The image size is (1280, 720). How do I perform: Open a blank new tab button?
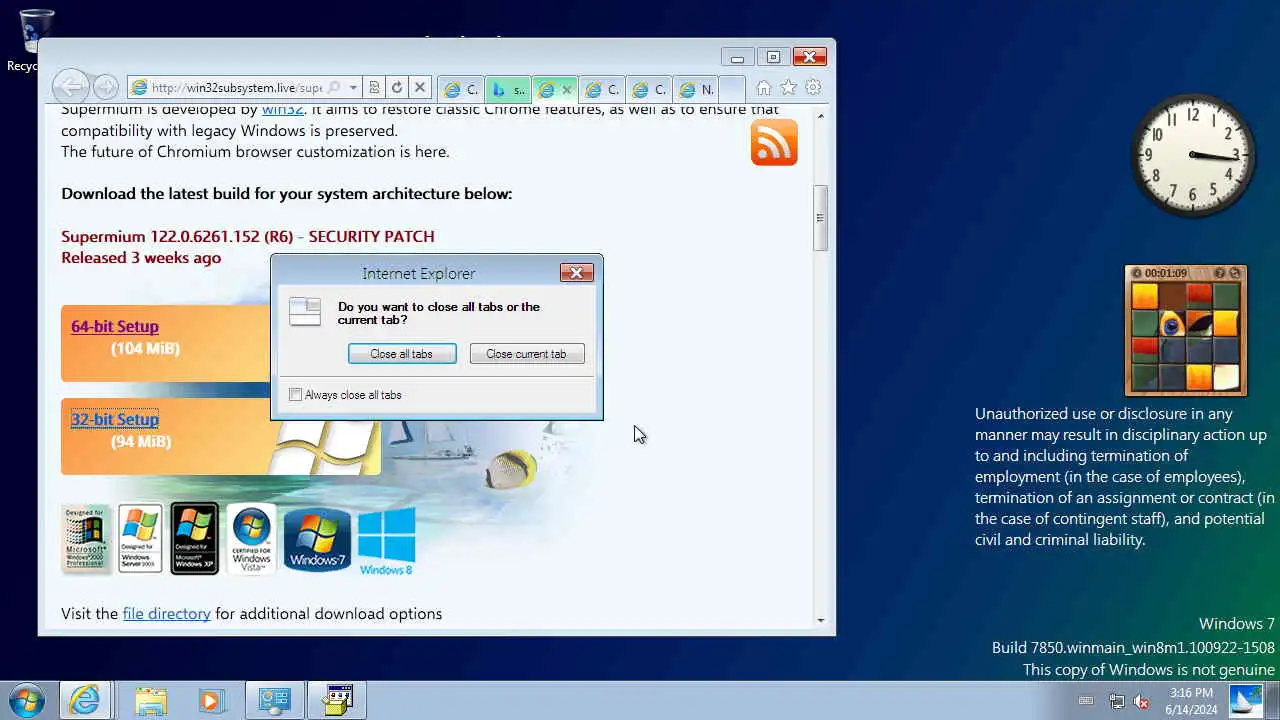(x=732, y=89)
